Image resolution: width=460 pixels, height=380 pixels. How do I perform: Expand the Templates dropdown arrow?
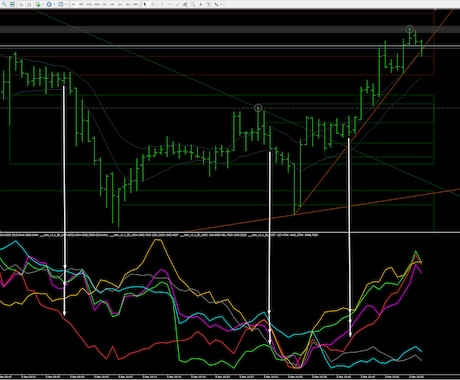pos(66,4)
